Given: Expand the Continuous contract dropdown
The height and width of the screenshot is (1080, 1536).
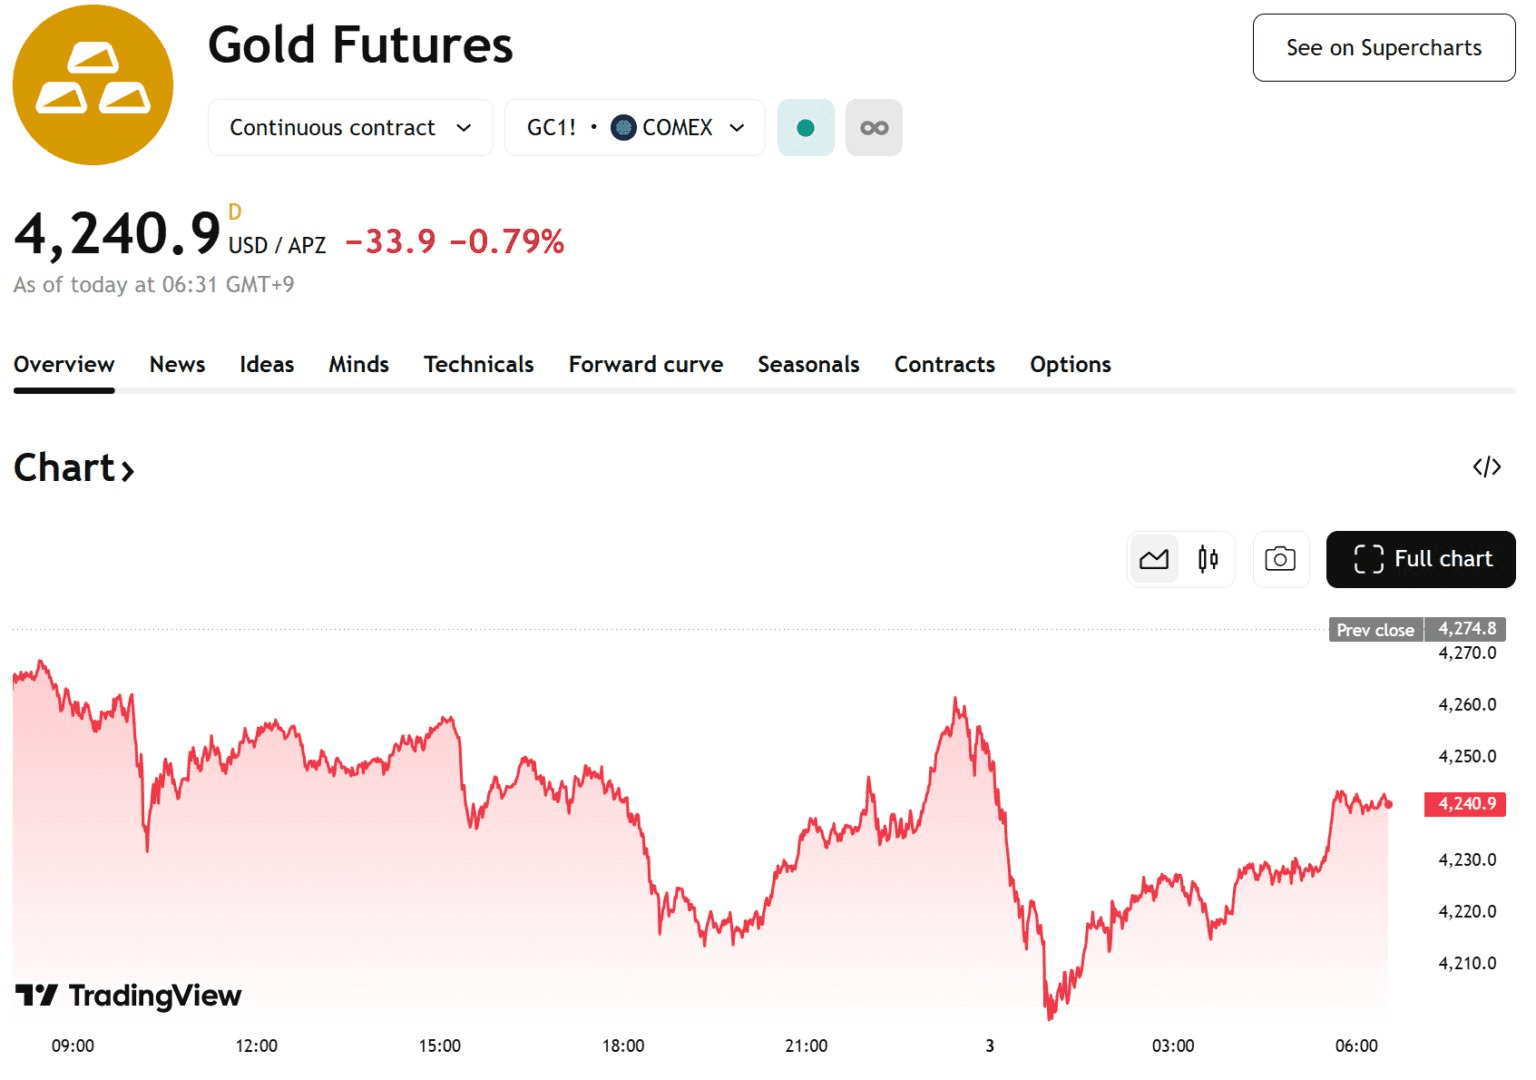Looking at the screenshot, I should click(350, 128).
